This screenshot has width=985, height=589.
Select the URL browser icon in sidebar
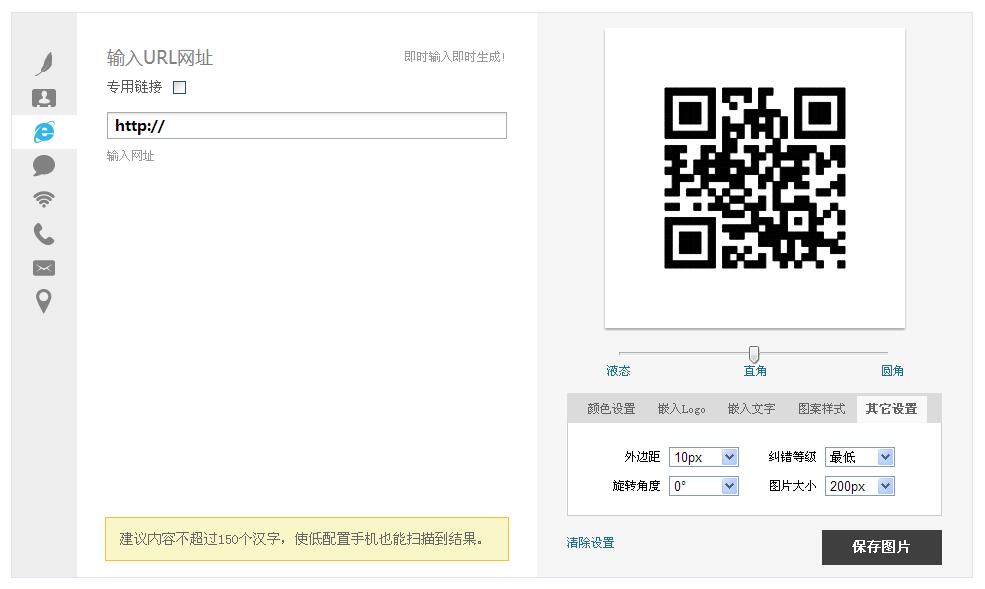tap(44, 132)
